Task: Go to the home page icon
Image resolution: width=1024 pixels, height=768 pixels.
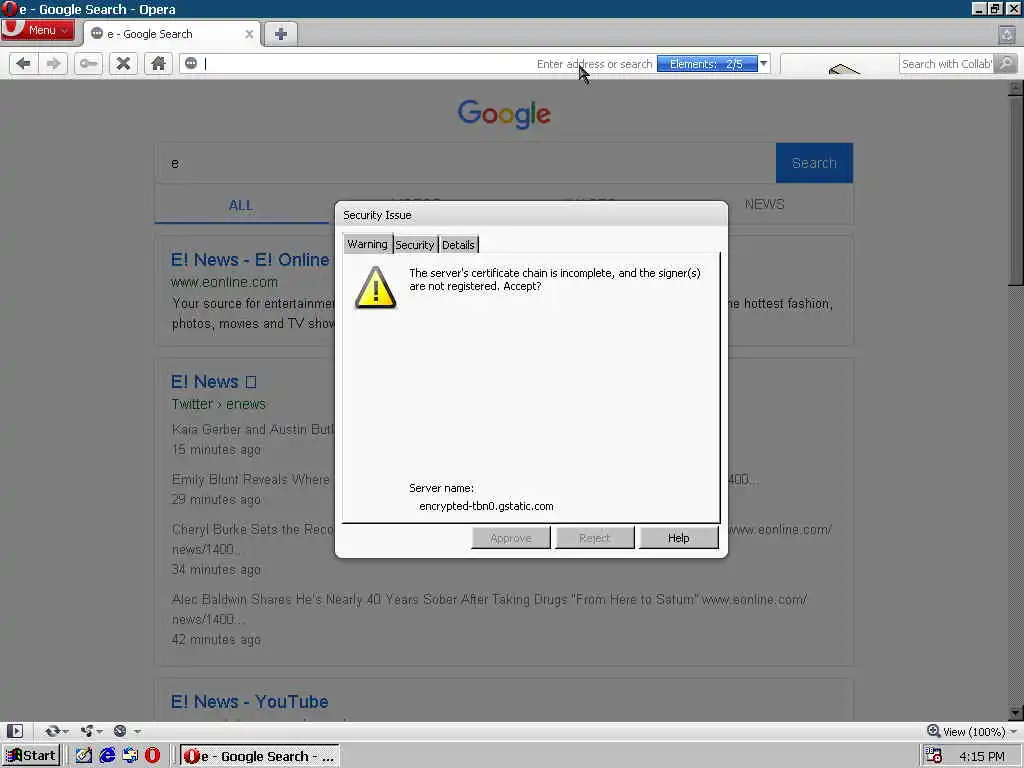Action: (158, 63)
